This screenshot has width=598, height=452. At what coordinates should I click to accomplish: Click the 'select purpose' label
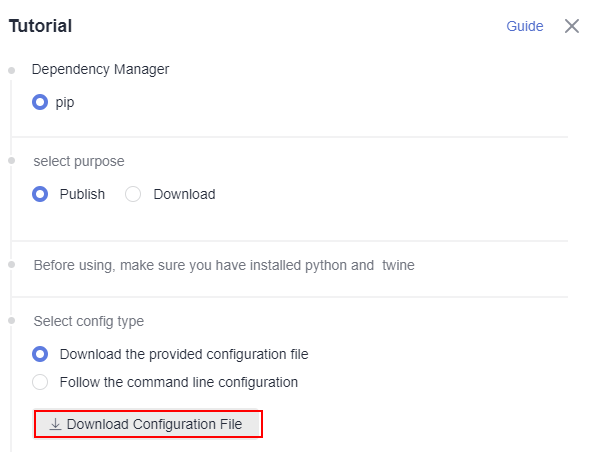(x=79, y=161)
